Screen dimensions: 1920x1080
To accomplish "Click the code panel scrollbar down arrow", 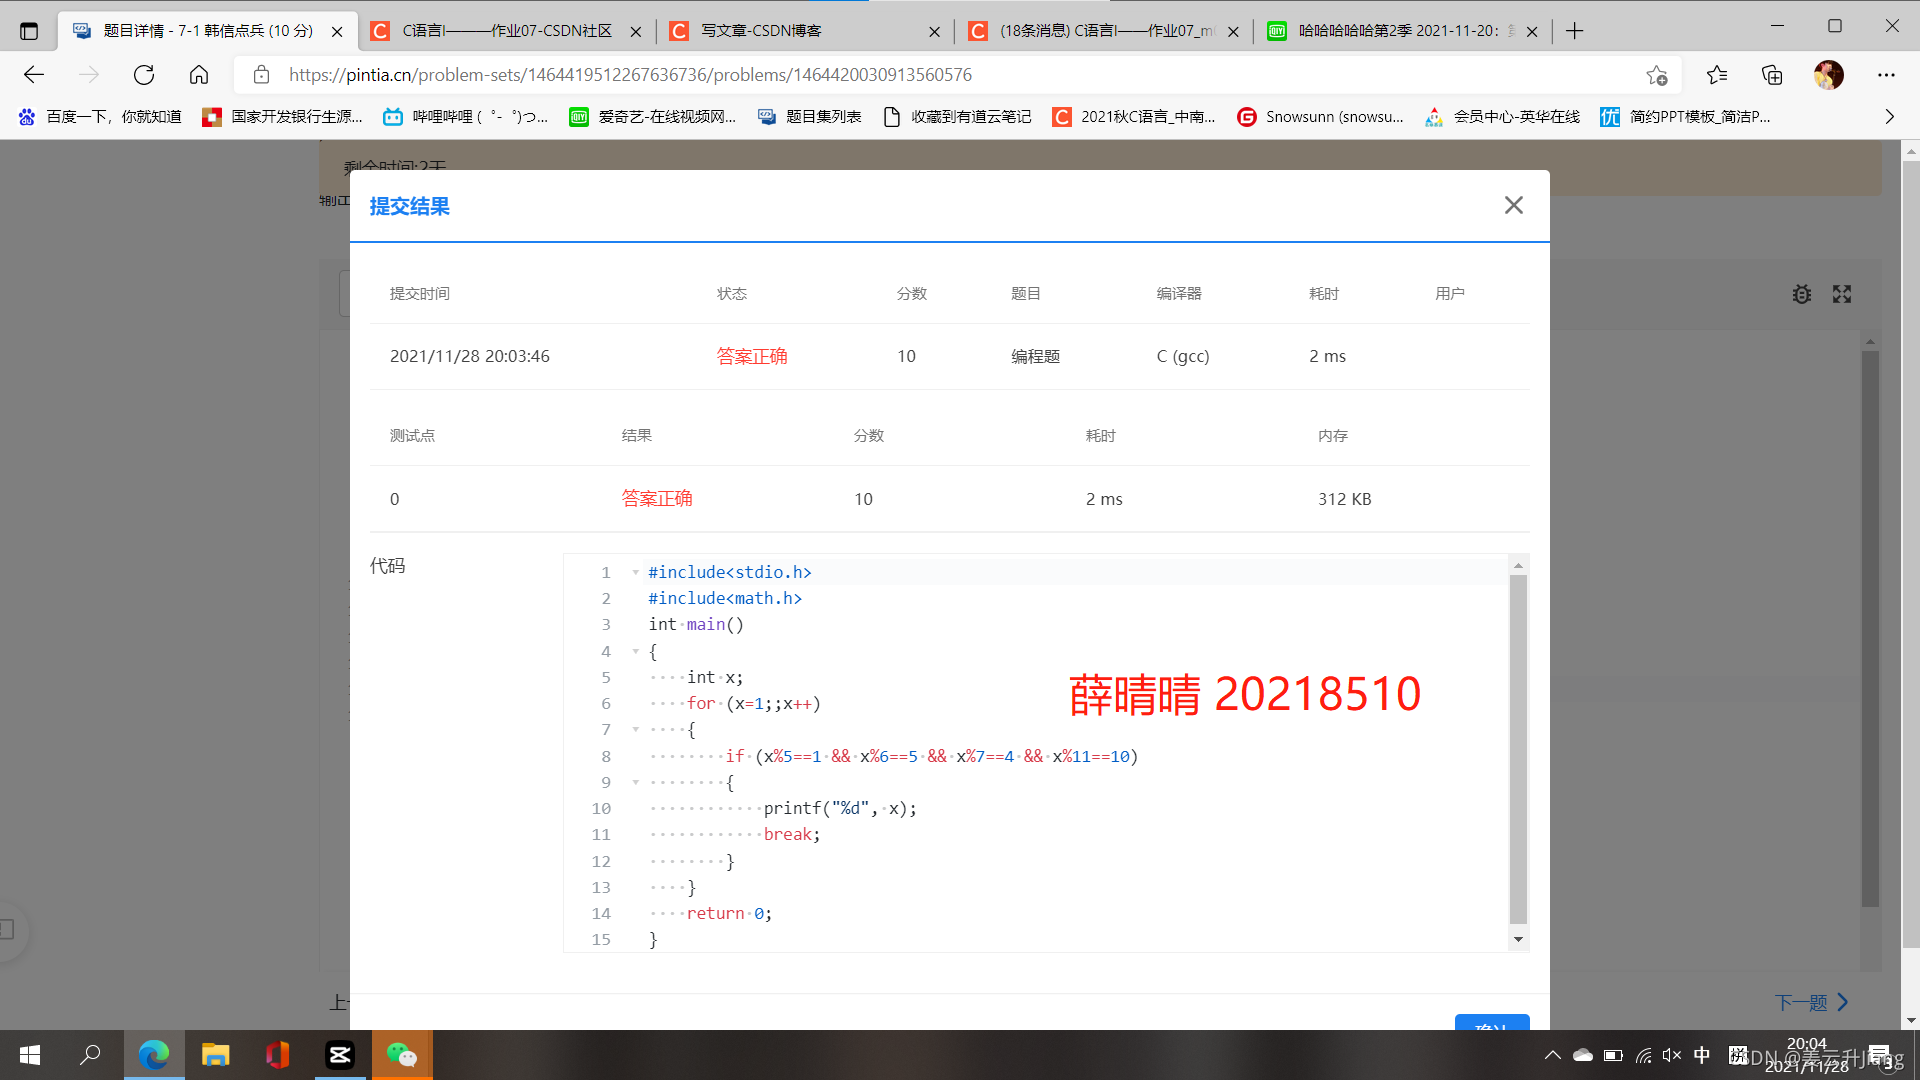I will point(1518,939).
